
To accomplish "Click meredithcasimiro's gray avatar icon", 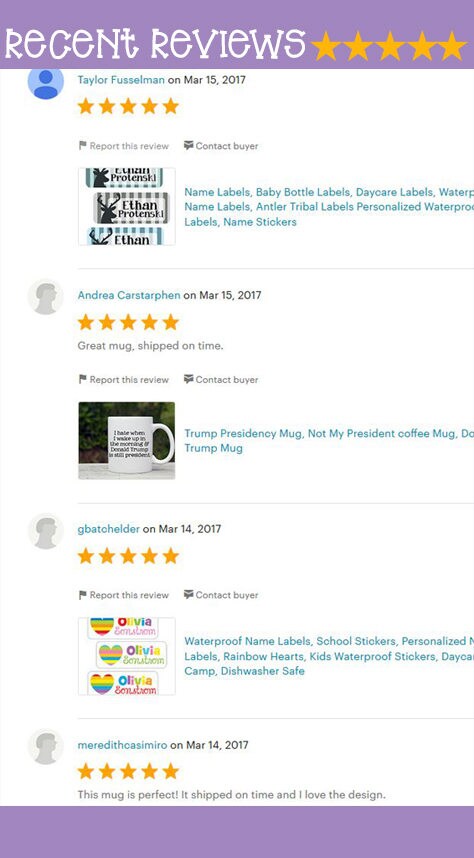I will pos(46,747).
